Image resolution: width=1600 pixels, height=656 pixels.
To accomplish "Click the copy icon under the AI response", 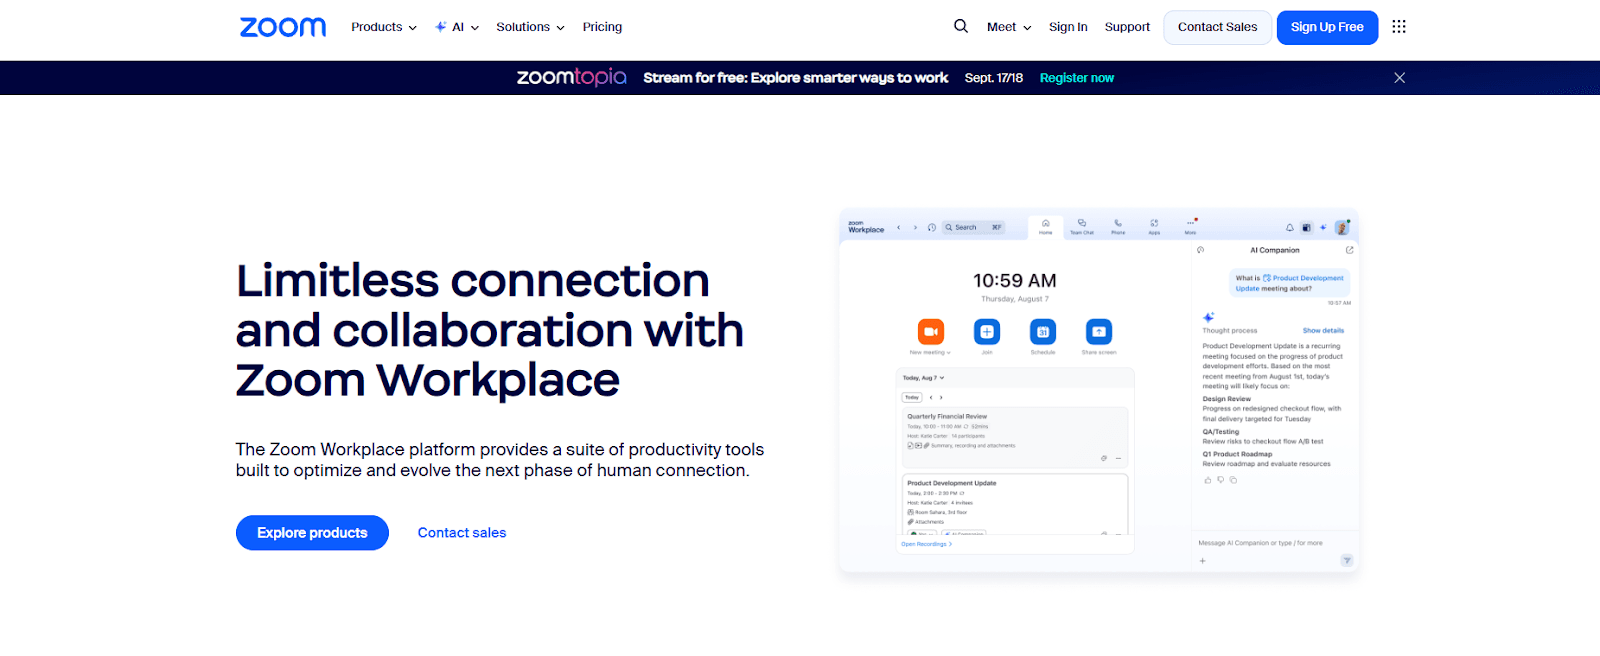I will coord(1234,480).
